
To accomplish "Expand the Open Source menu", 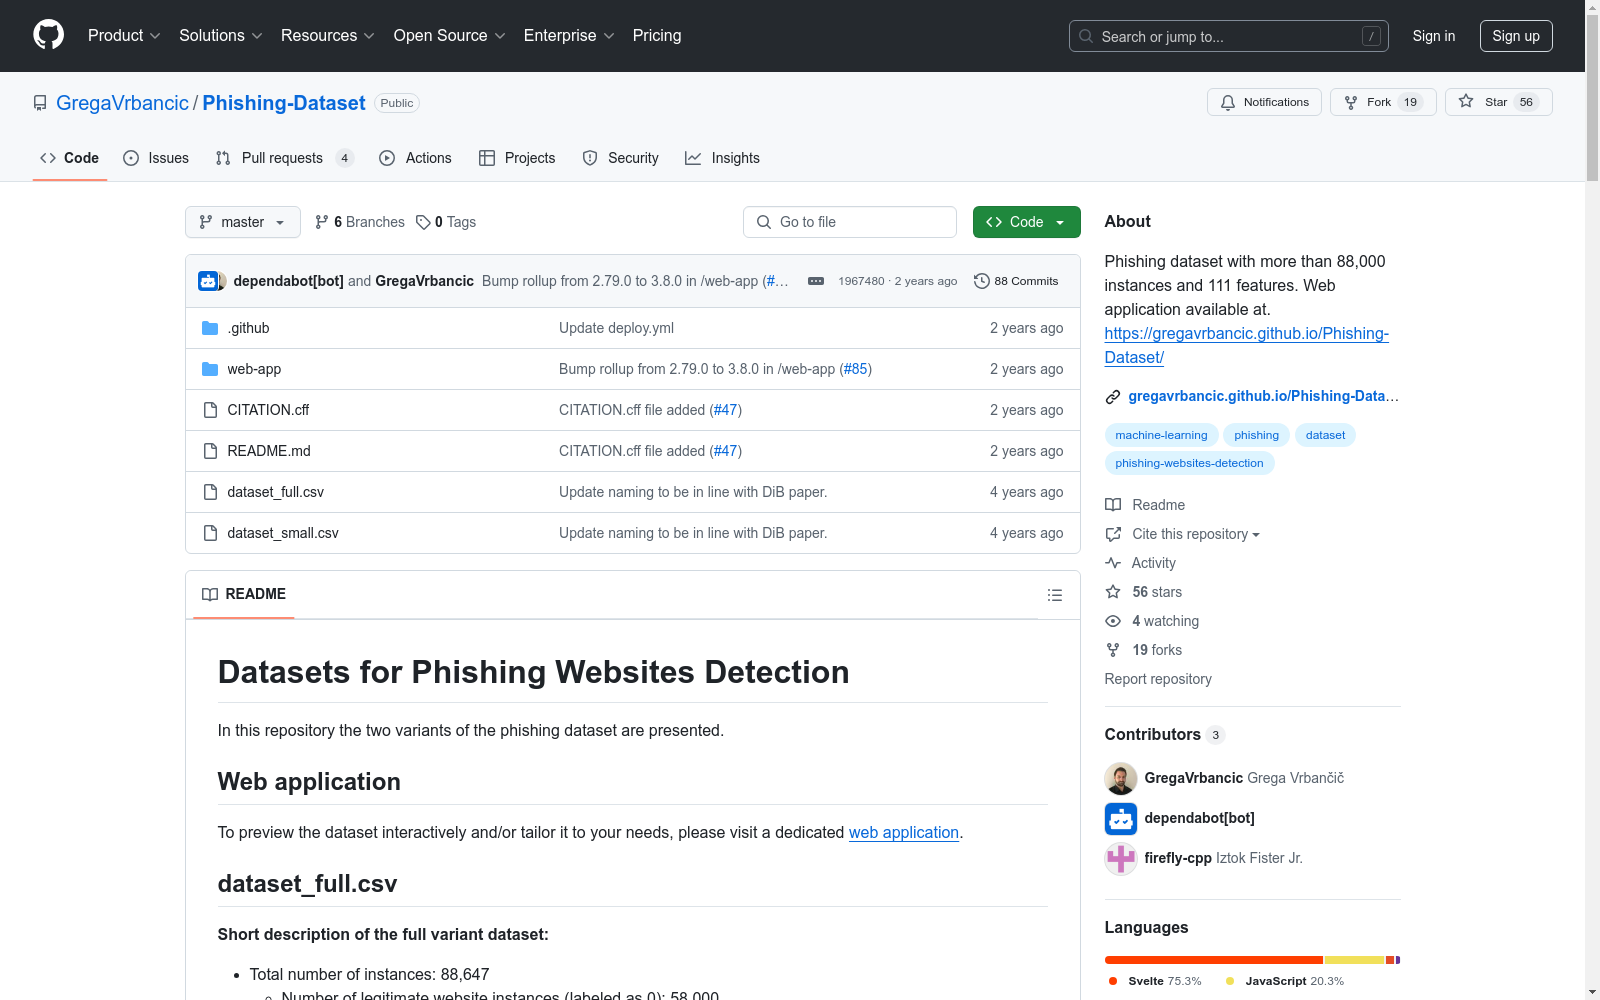I will point(449,35).
